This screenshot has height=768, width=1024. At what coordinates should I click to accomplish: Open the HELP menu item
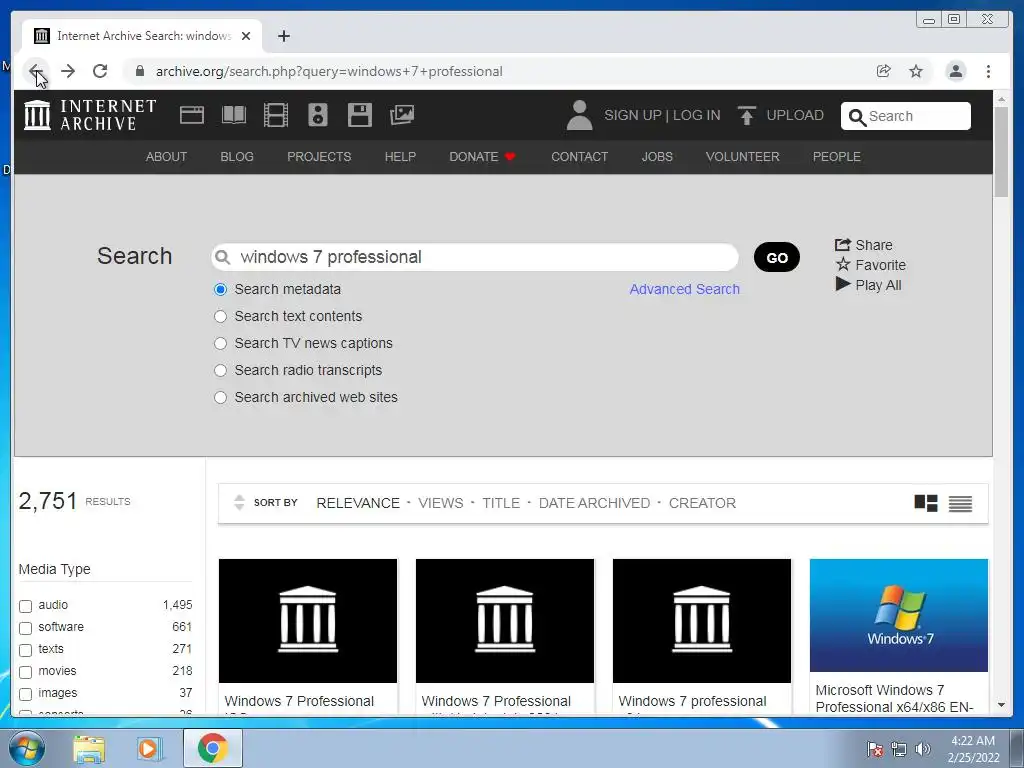click(400, 157)
